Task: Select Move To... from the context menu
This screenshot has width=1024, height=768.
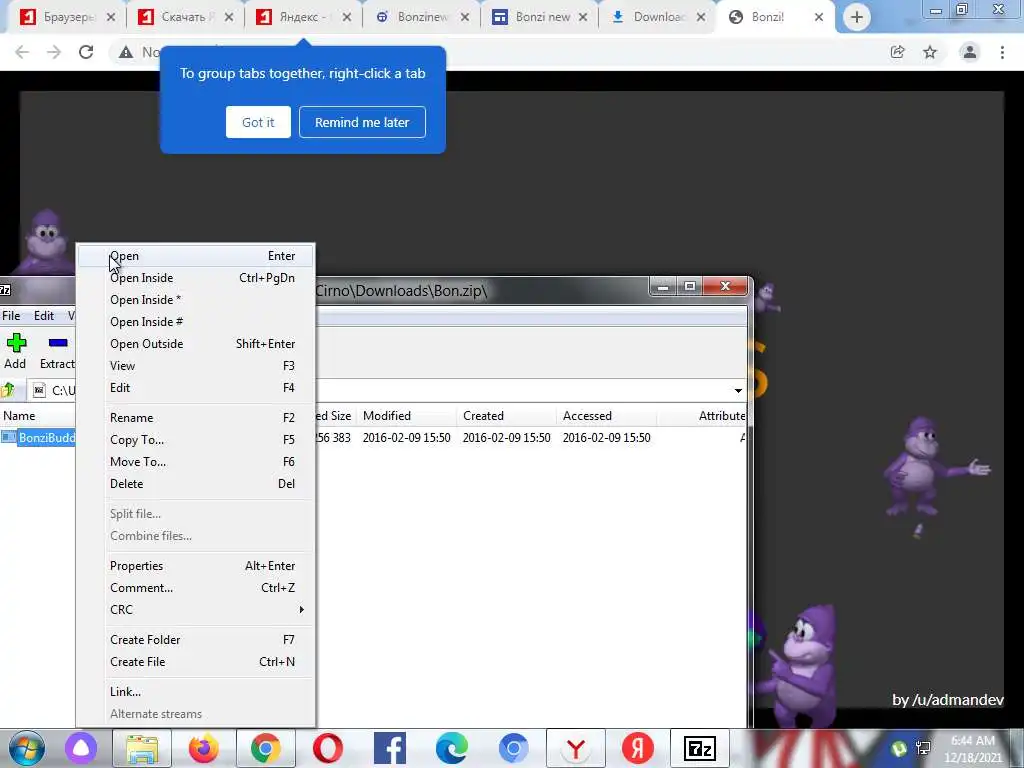Action: 196,462
